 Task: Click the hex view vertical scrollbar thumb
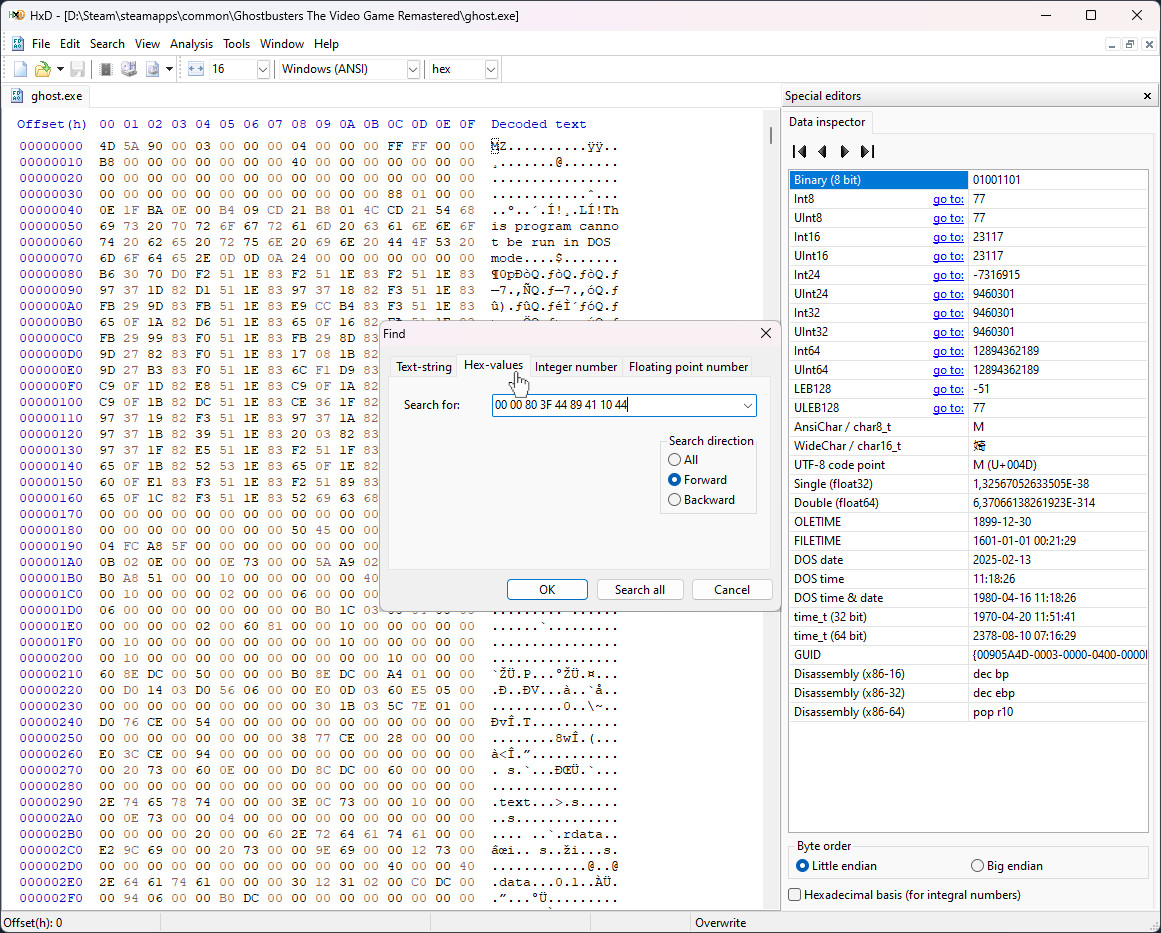pyautogui.click(x=770, y=136)
